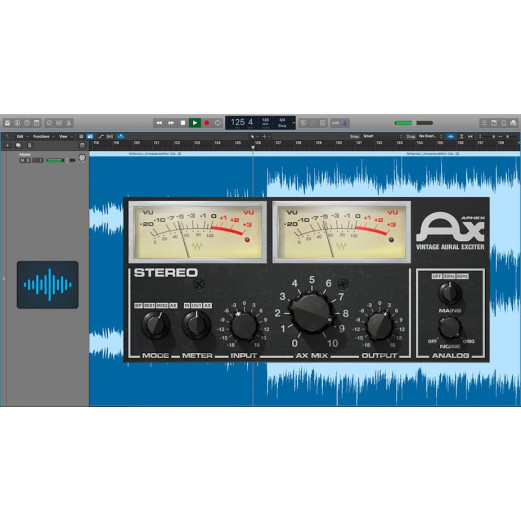Click the playhead marker in the ruler

[x=253, y=147]
